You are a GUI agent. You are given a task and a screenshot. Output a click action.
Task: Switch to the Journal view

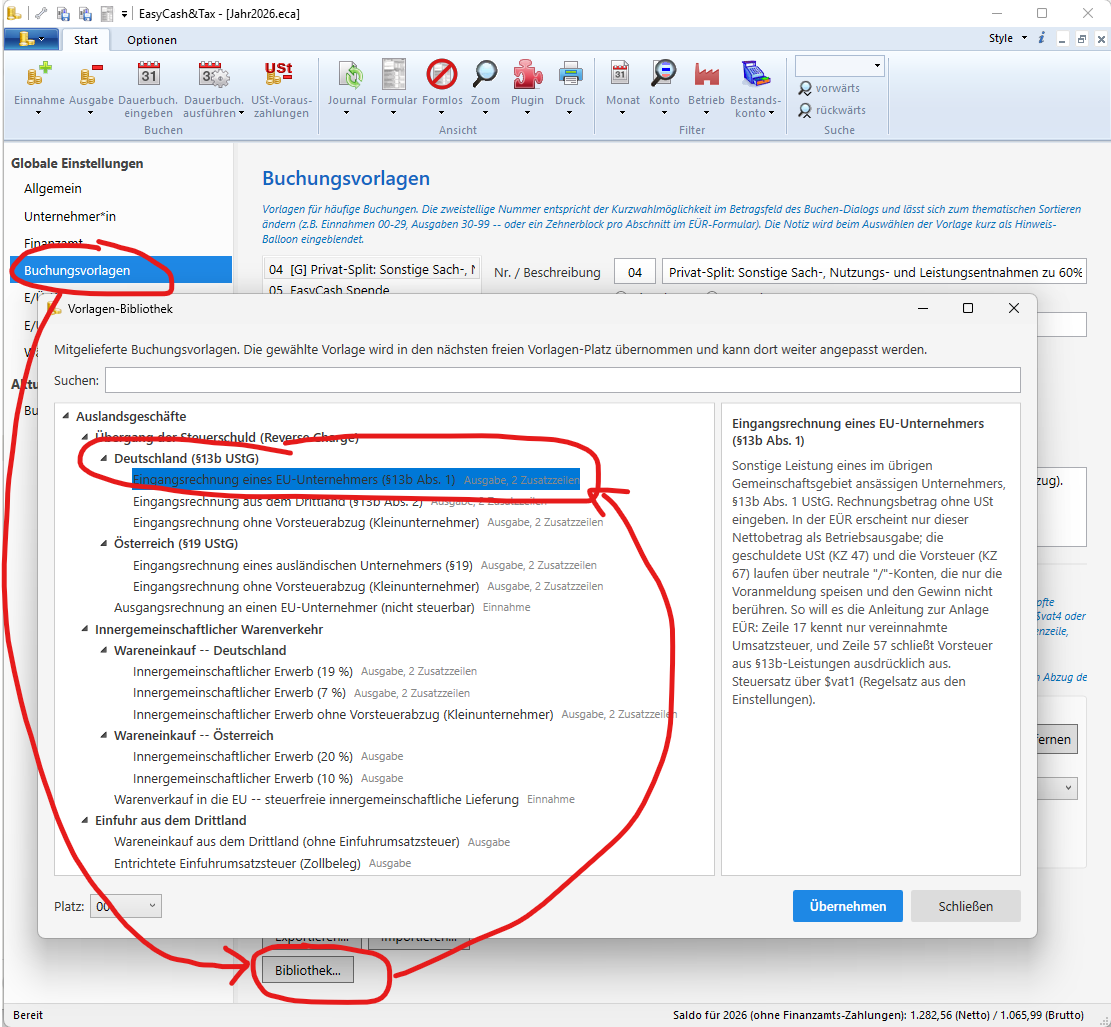346,86
